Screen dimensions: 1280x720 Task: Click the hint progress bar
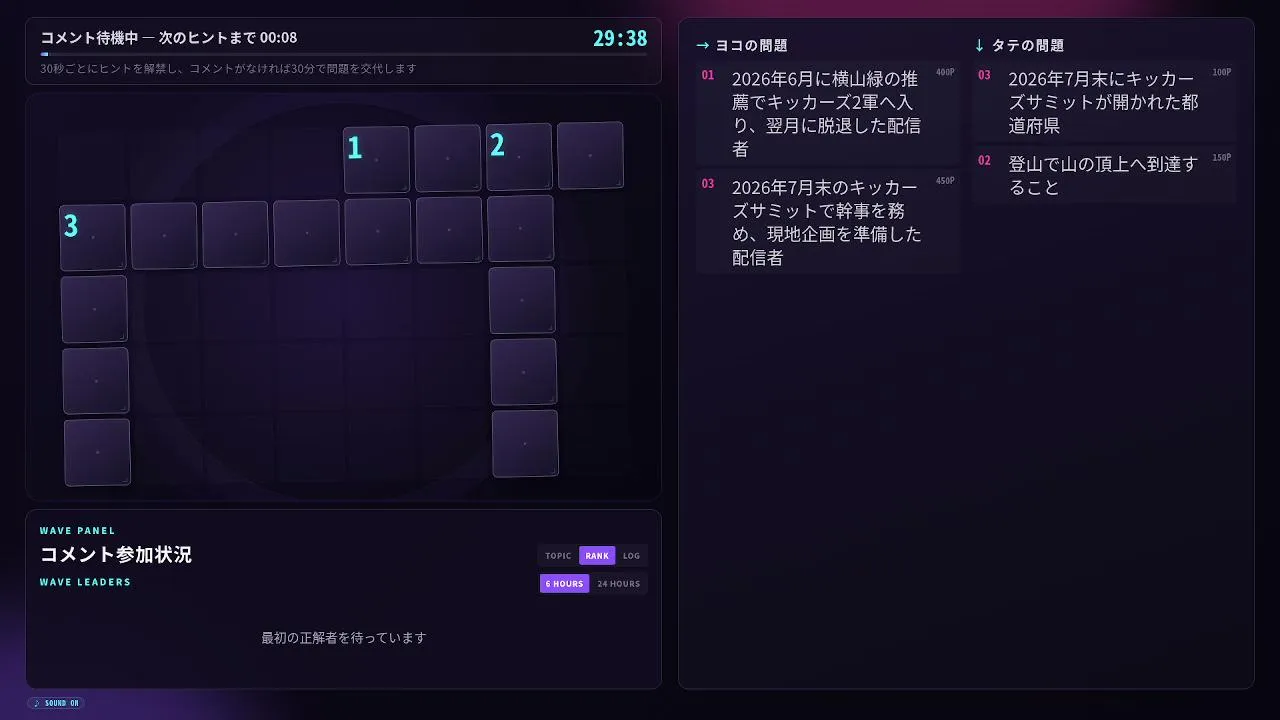[343, 54]
